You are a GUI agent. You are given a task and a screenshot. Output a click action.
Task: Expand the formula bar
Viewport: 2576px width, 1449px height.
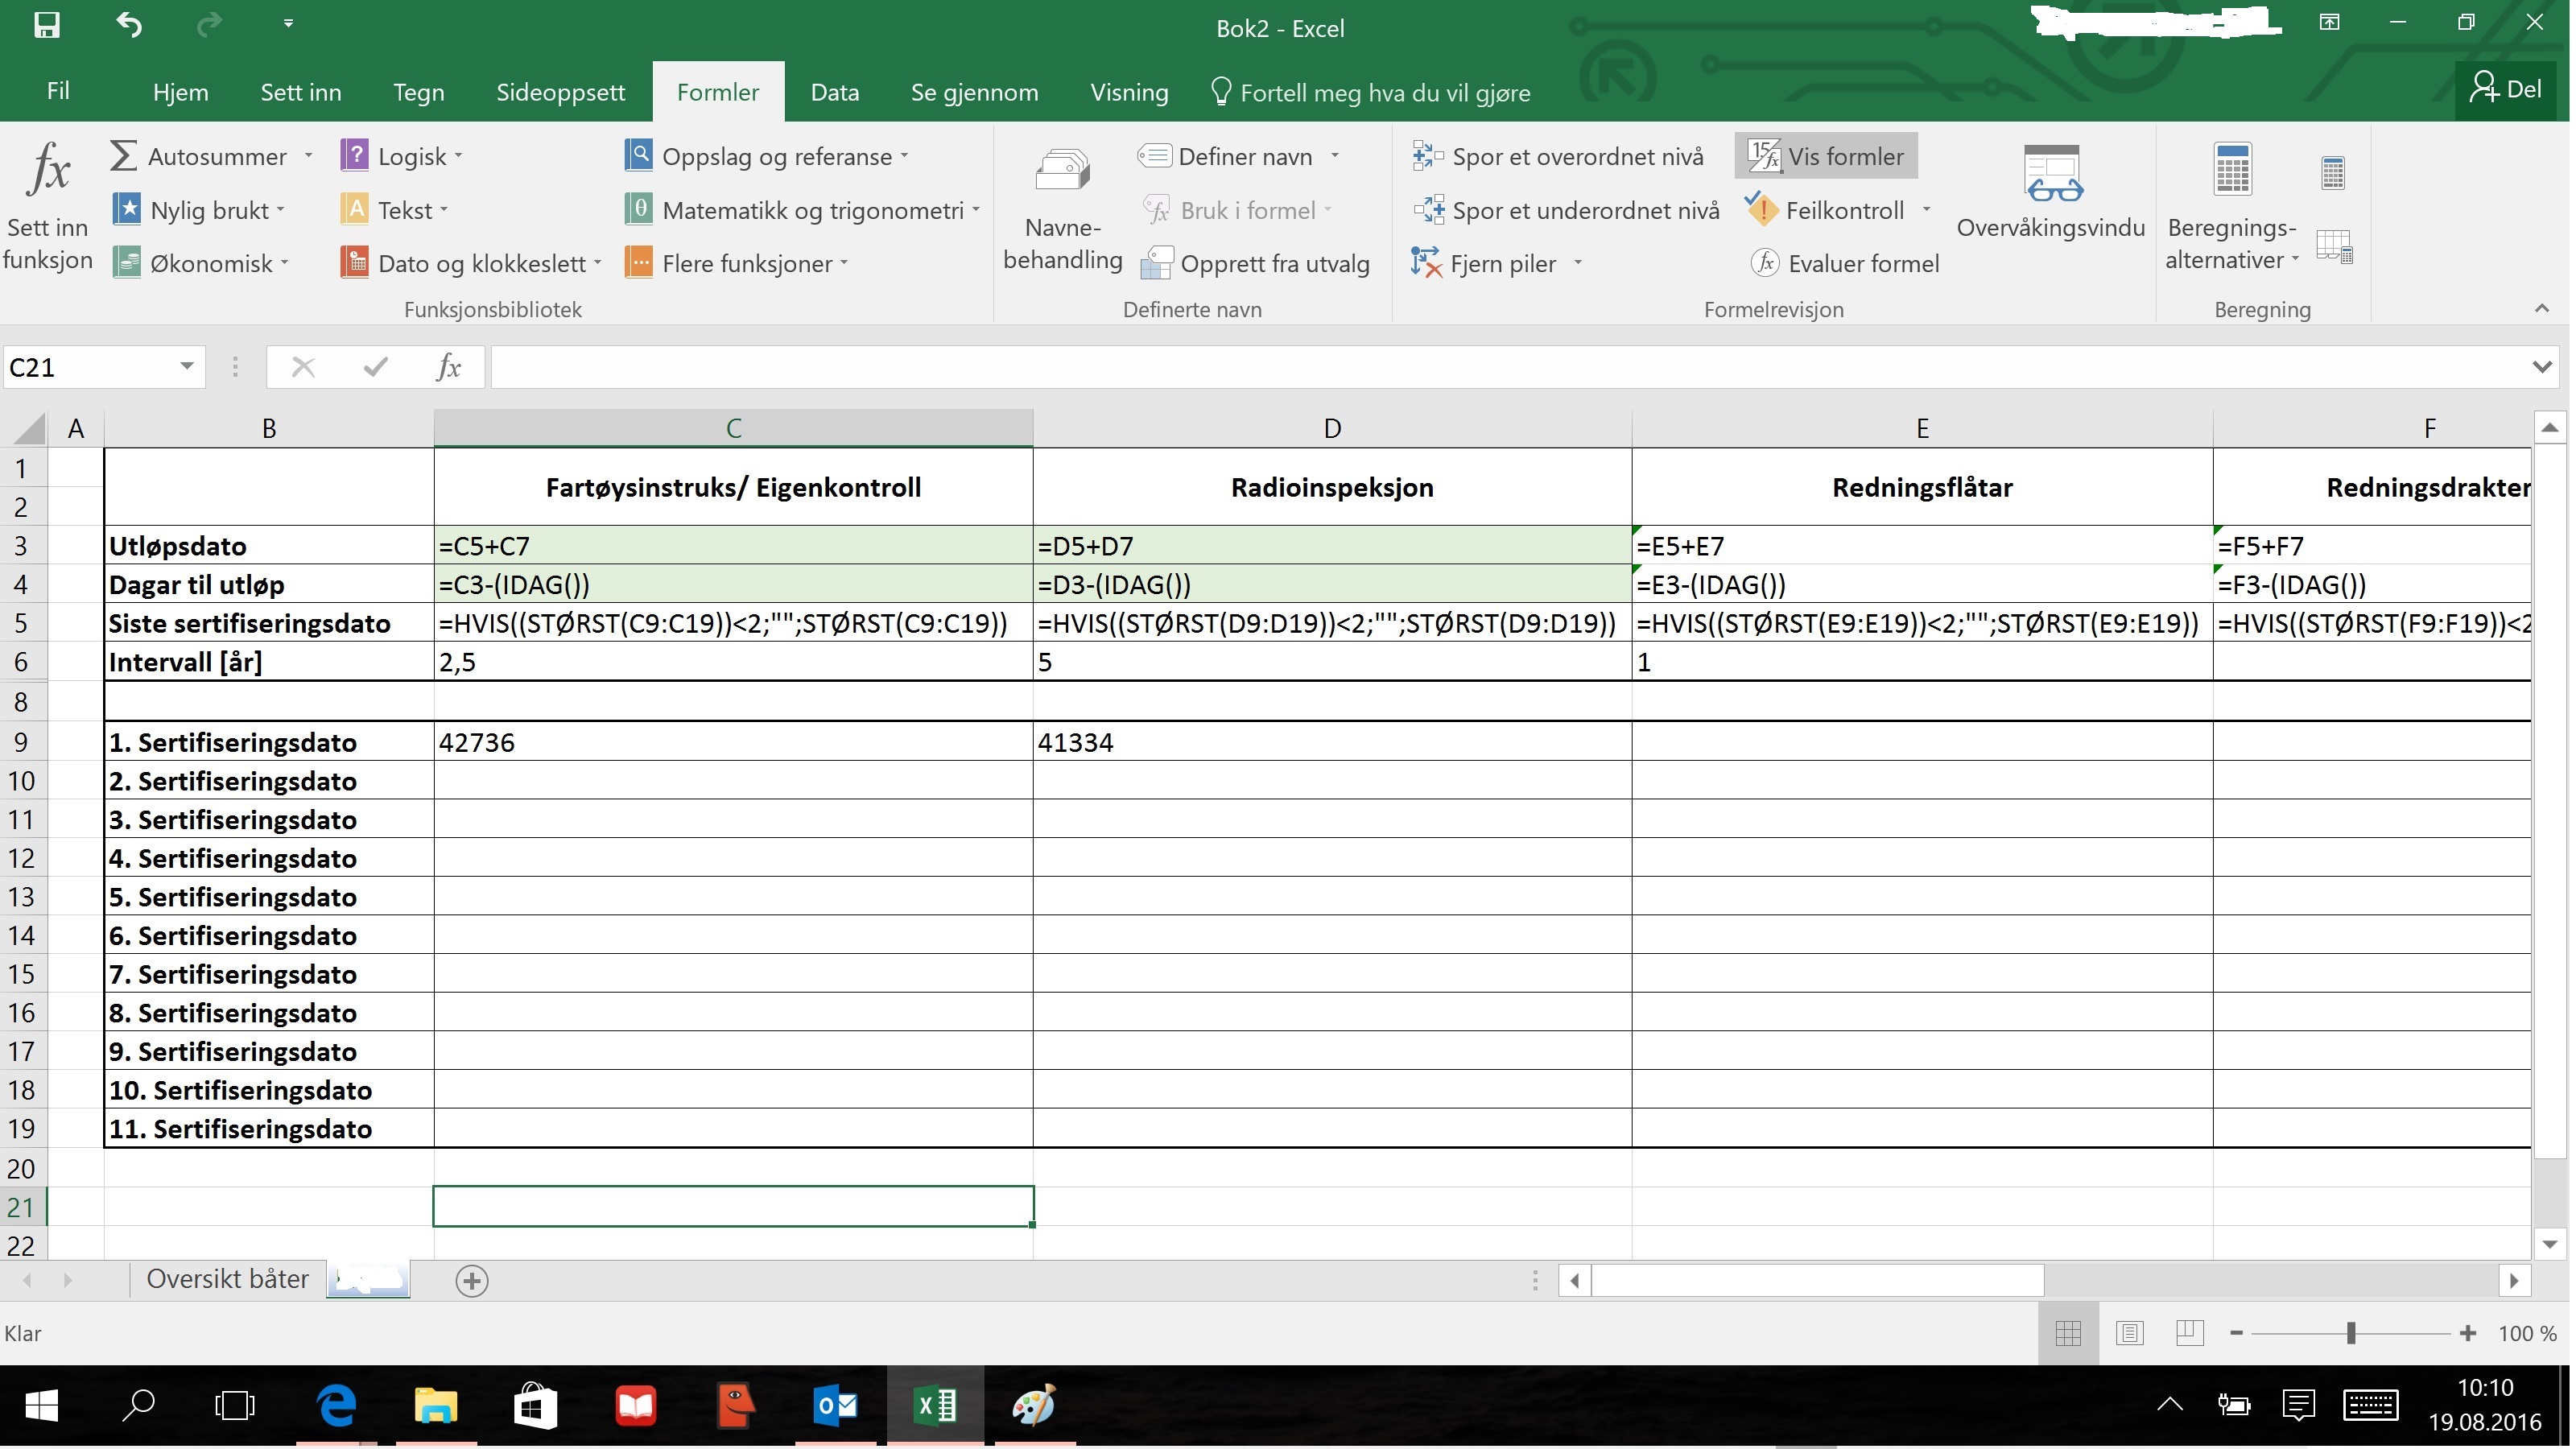coord(2541,367)
